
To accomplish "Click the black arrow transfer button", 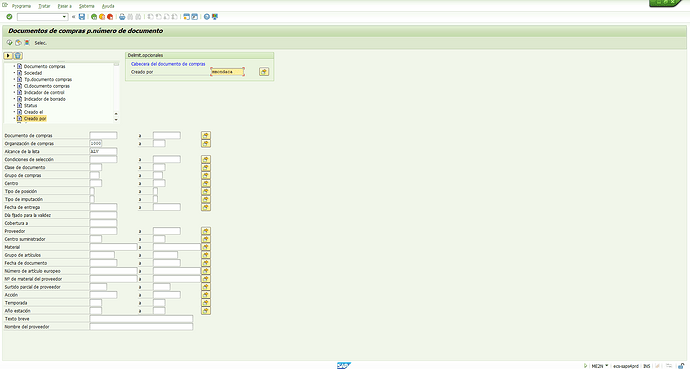I will [8, 55].
